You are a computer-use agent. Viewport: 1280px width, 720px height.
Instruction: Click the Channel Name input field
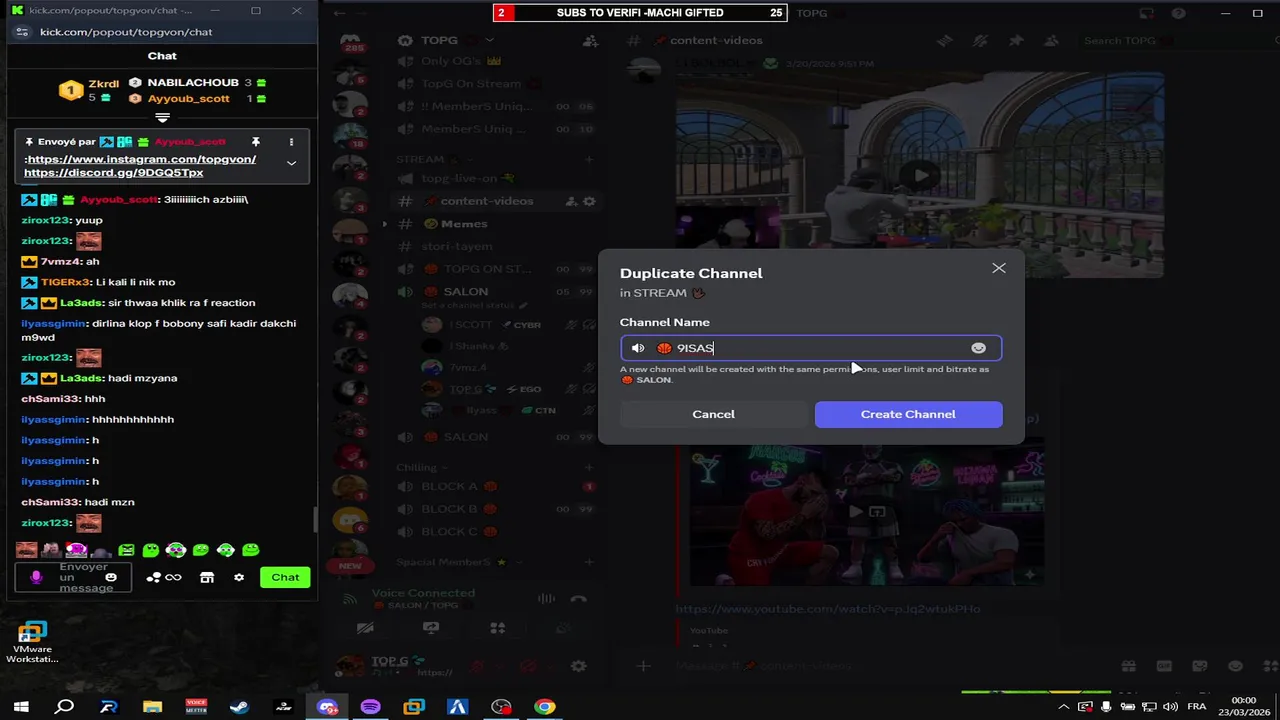point(810,348)
